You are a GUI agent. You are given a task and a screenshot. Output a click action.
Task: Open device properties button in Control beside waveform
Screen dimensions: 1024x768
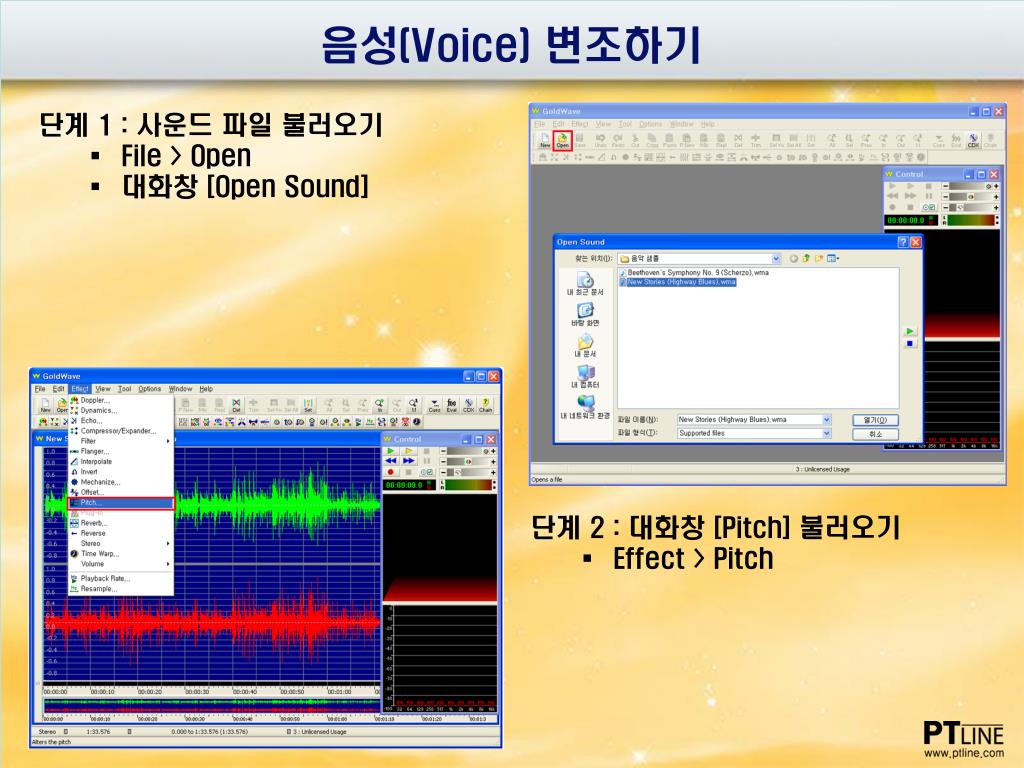426,472
